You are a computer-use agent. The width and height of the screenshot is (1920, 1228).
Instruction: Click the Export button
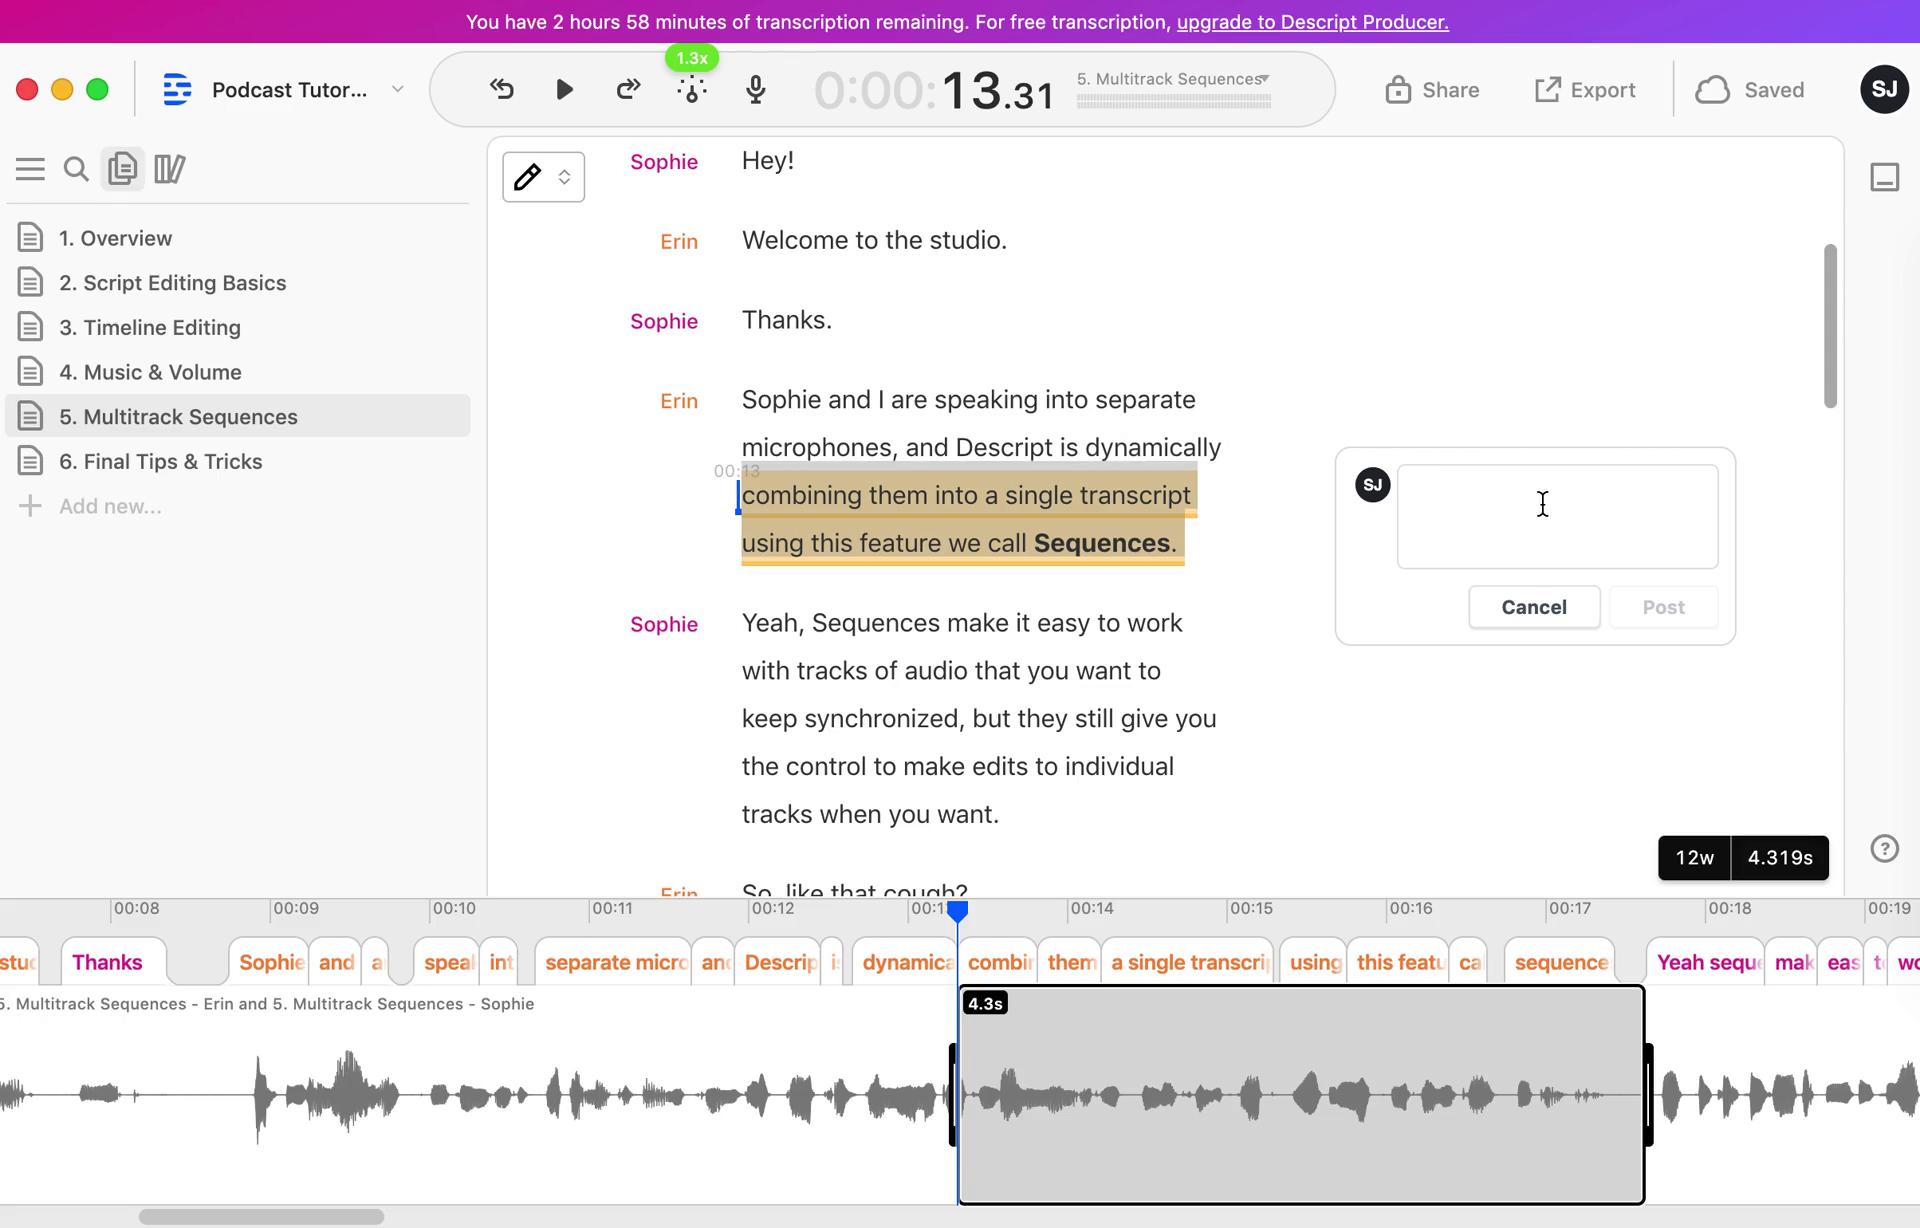point(1585,90)
